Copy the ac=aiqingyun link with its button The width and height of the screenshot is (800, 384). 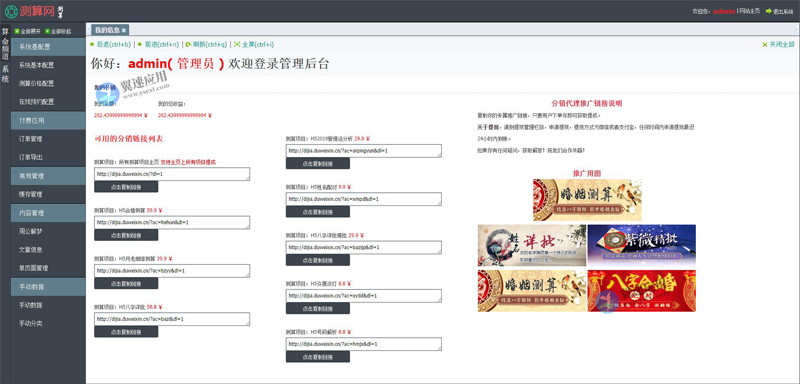point(318,163)
